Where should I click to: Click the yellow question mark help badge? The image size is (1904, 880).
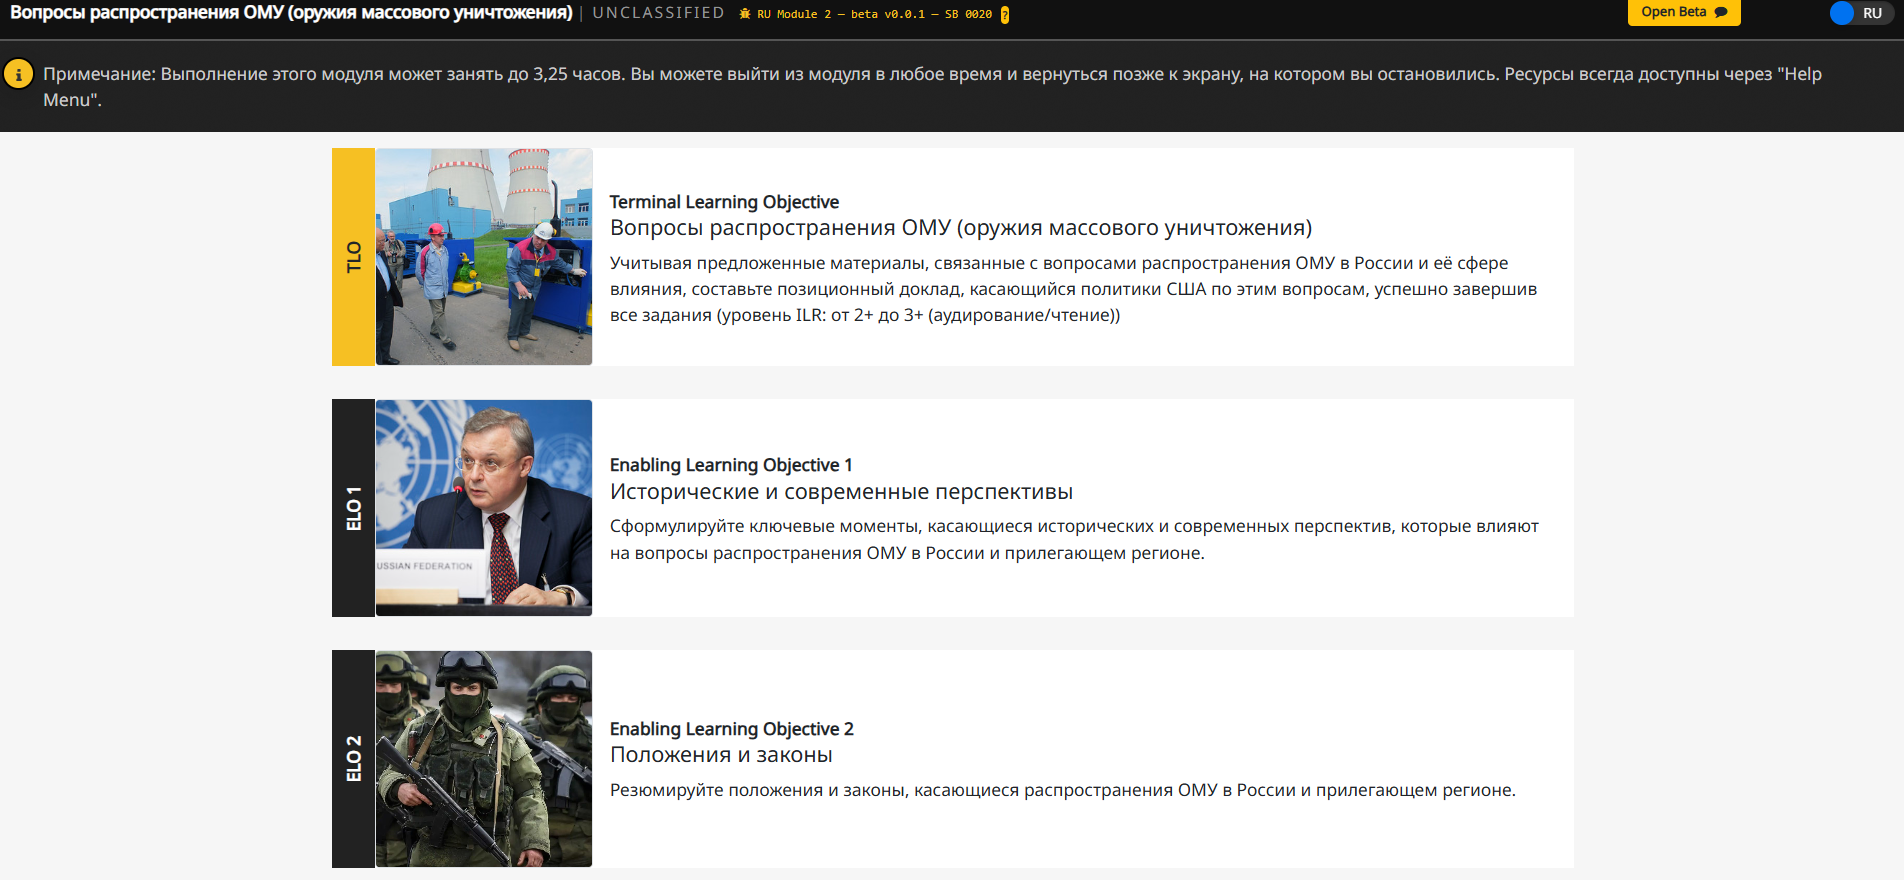pos(1005,15)
